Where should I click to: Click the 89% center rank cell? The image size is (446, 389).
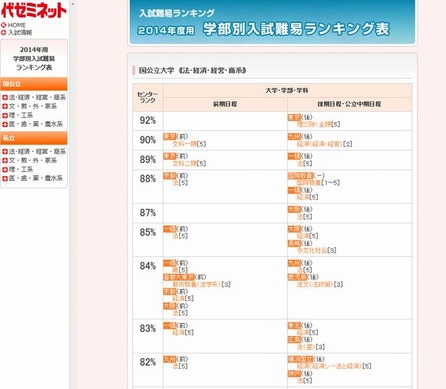coord(148,160)
